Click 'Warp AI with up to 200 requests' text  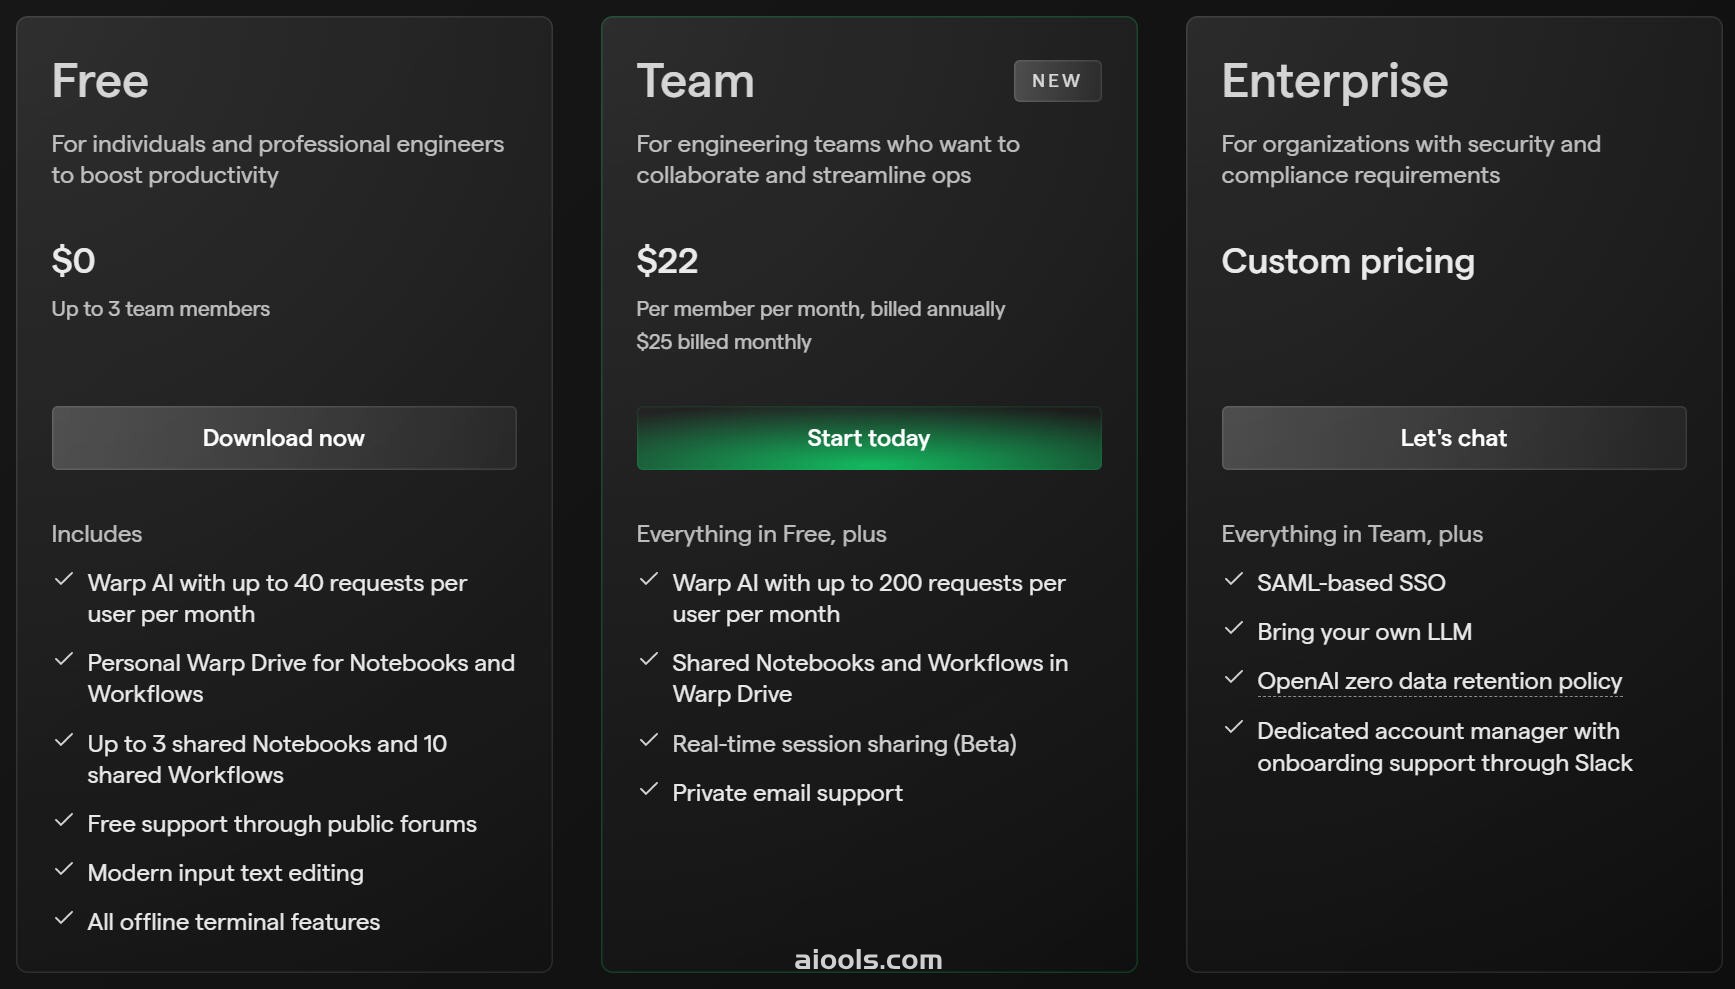pos(869,598)
